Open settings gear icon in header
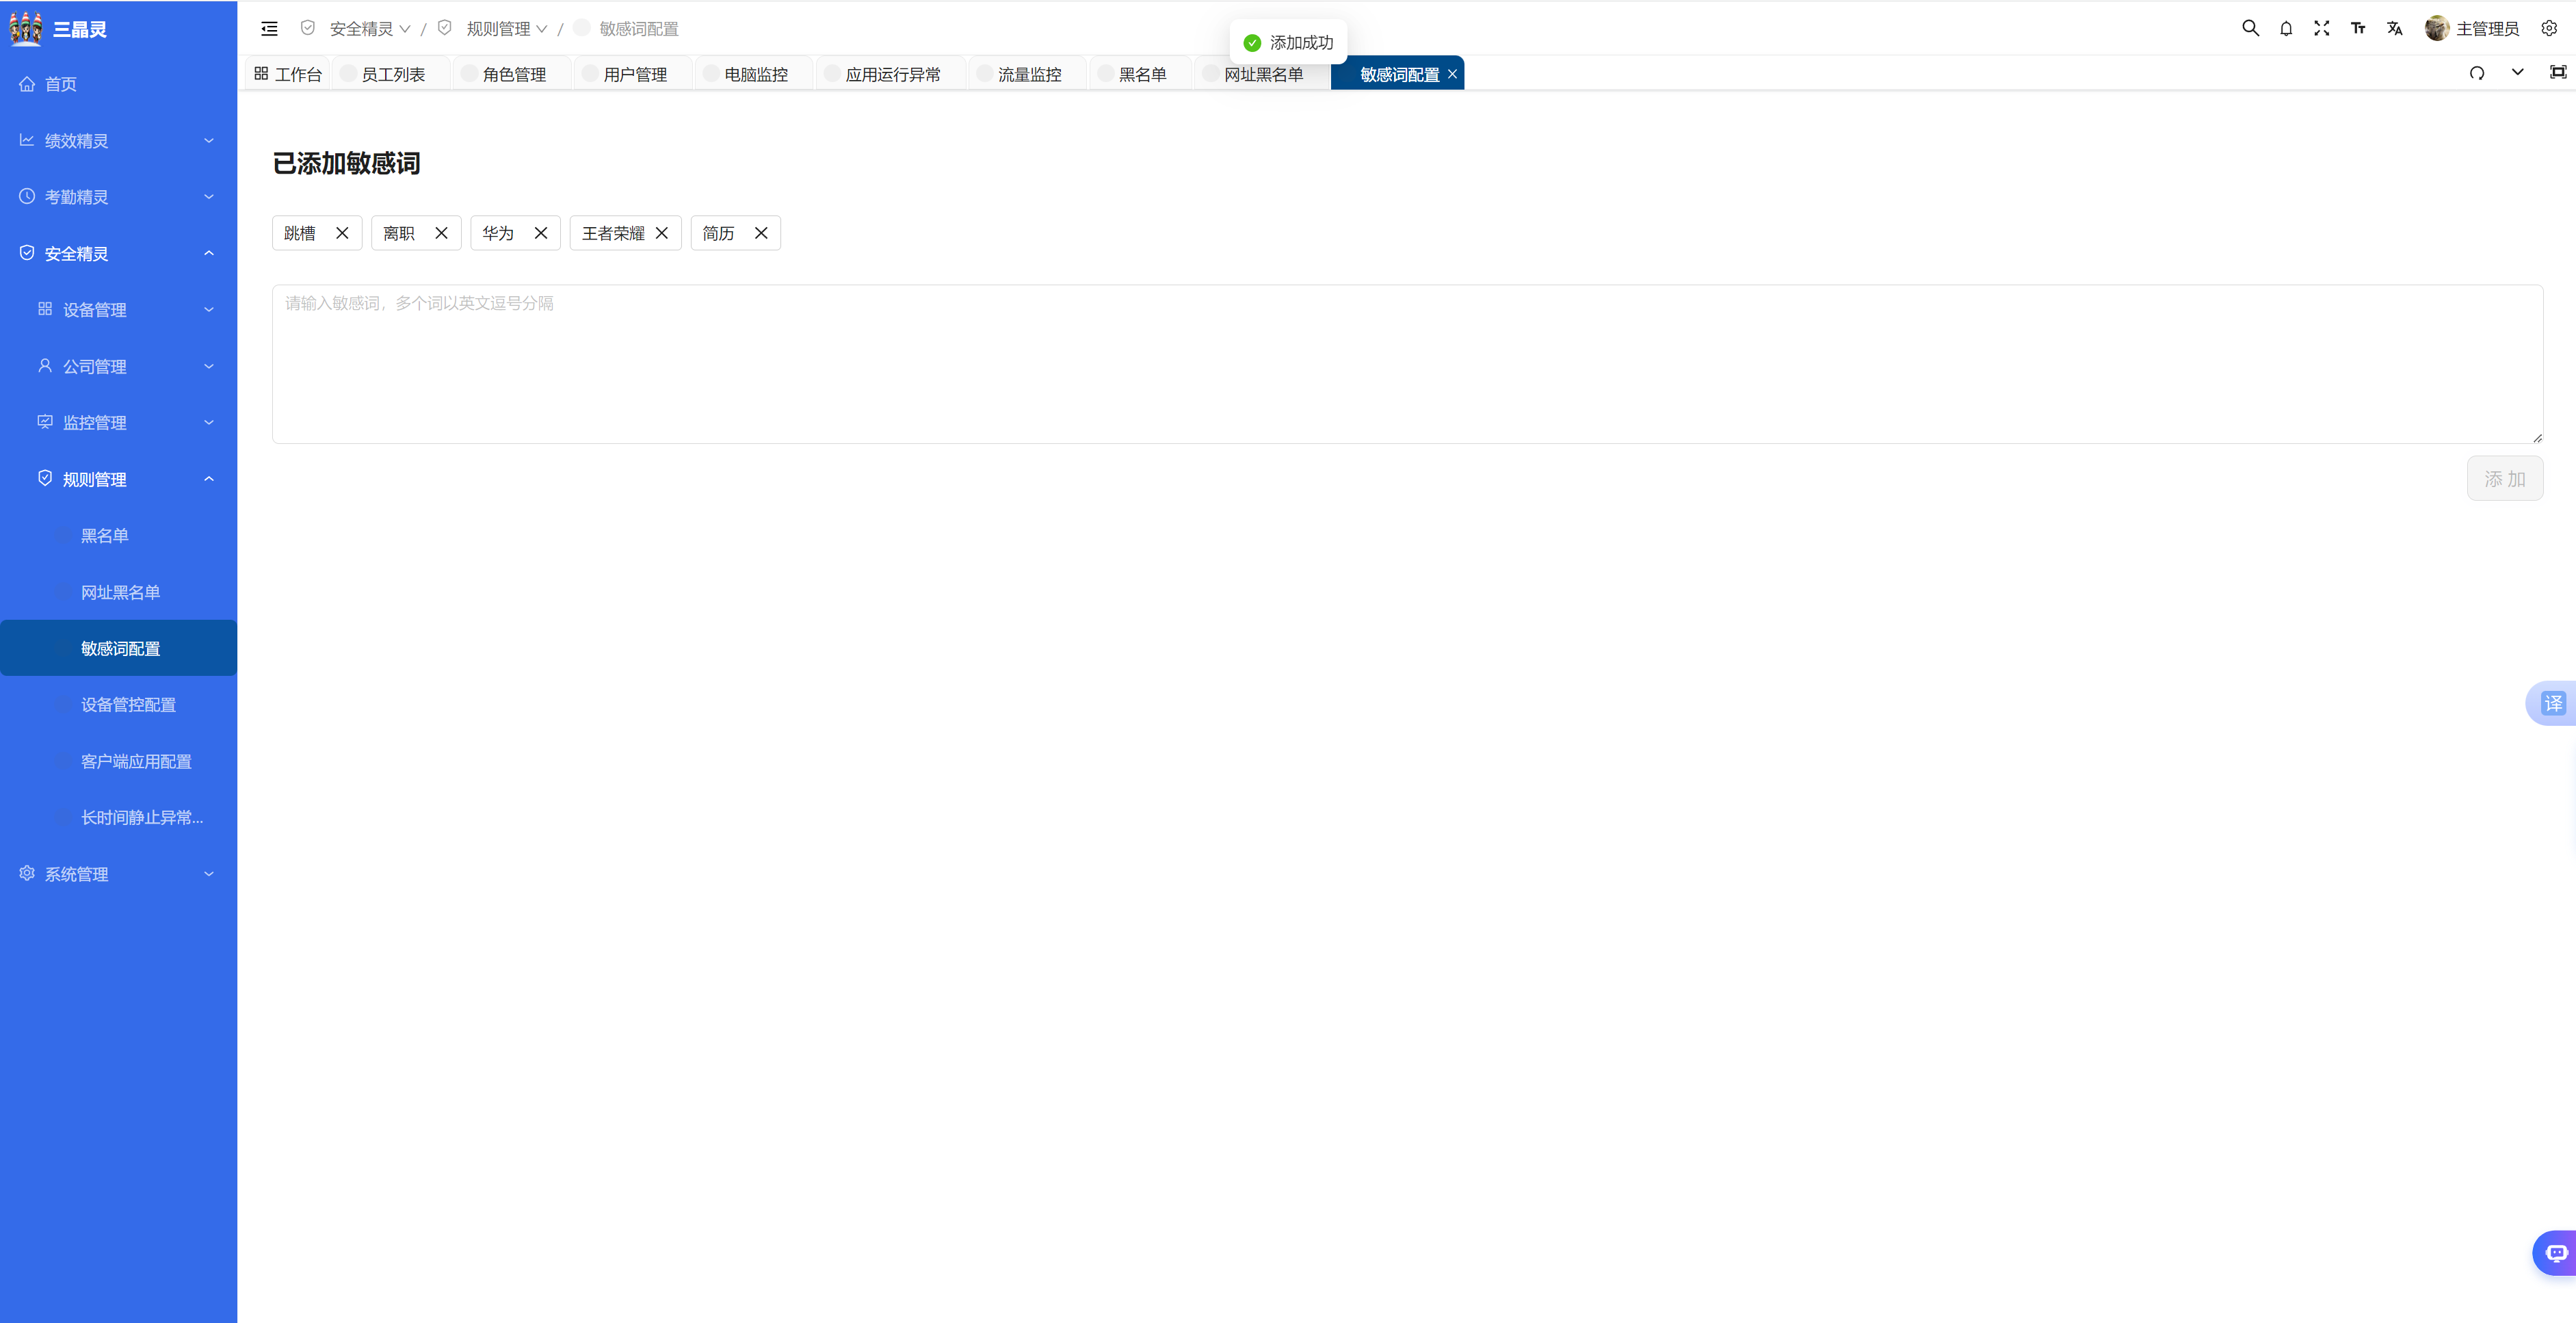The image size is (2576, 1323). (2549, 29)
